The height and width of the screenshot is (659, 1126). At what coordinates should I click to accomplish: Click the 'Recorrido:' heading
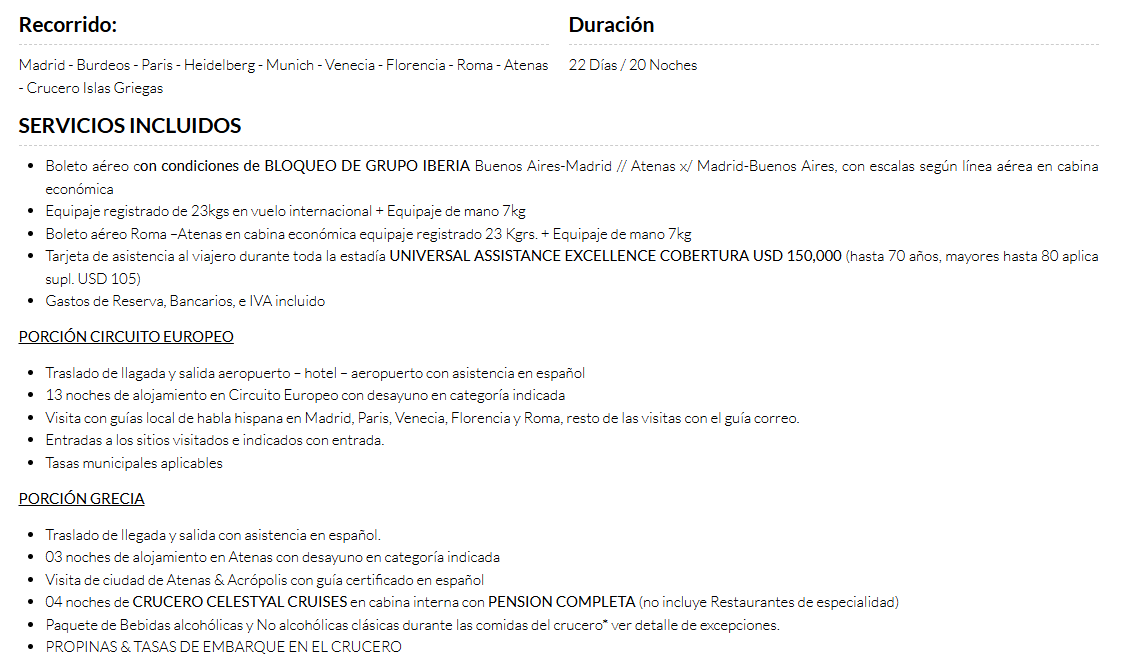point(68,25)
